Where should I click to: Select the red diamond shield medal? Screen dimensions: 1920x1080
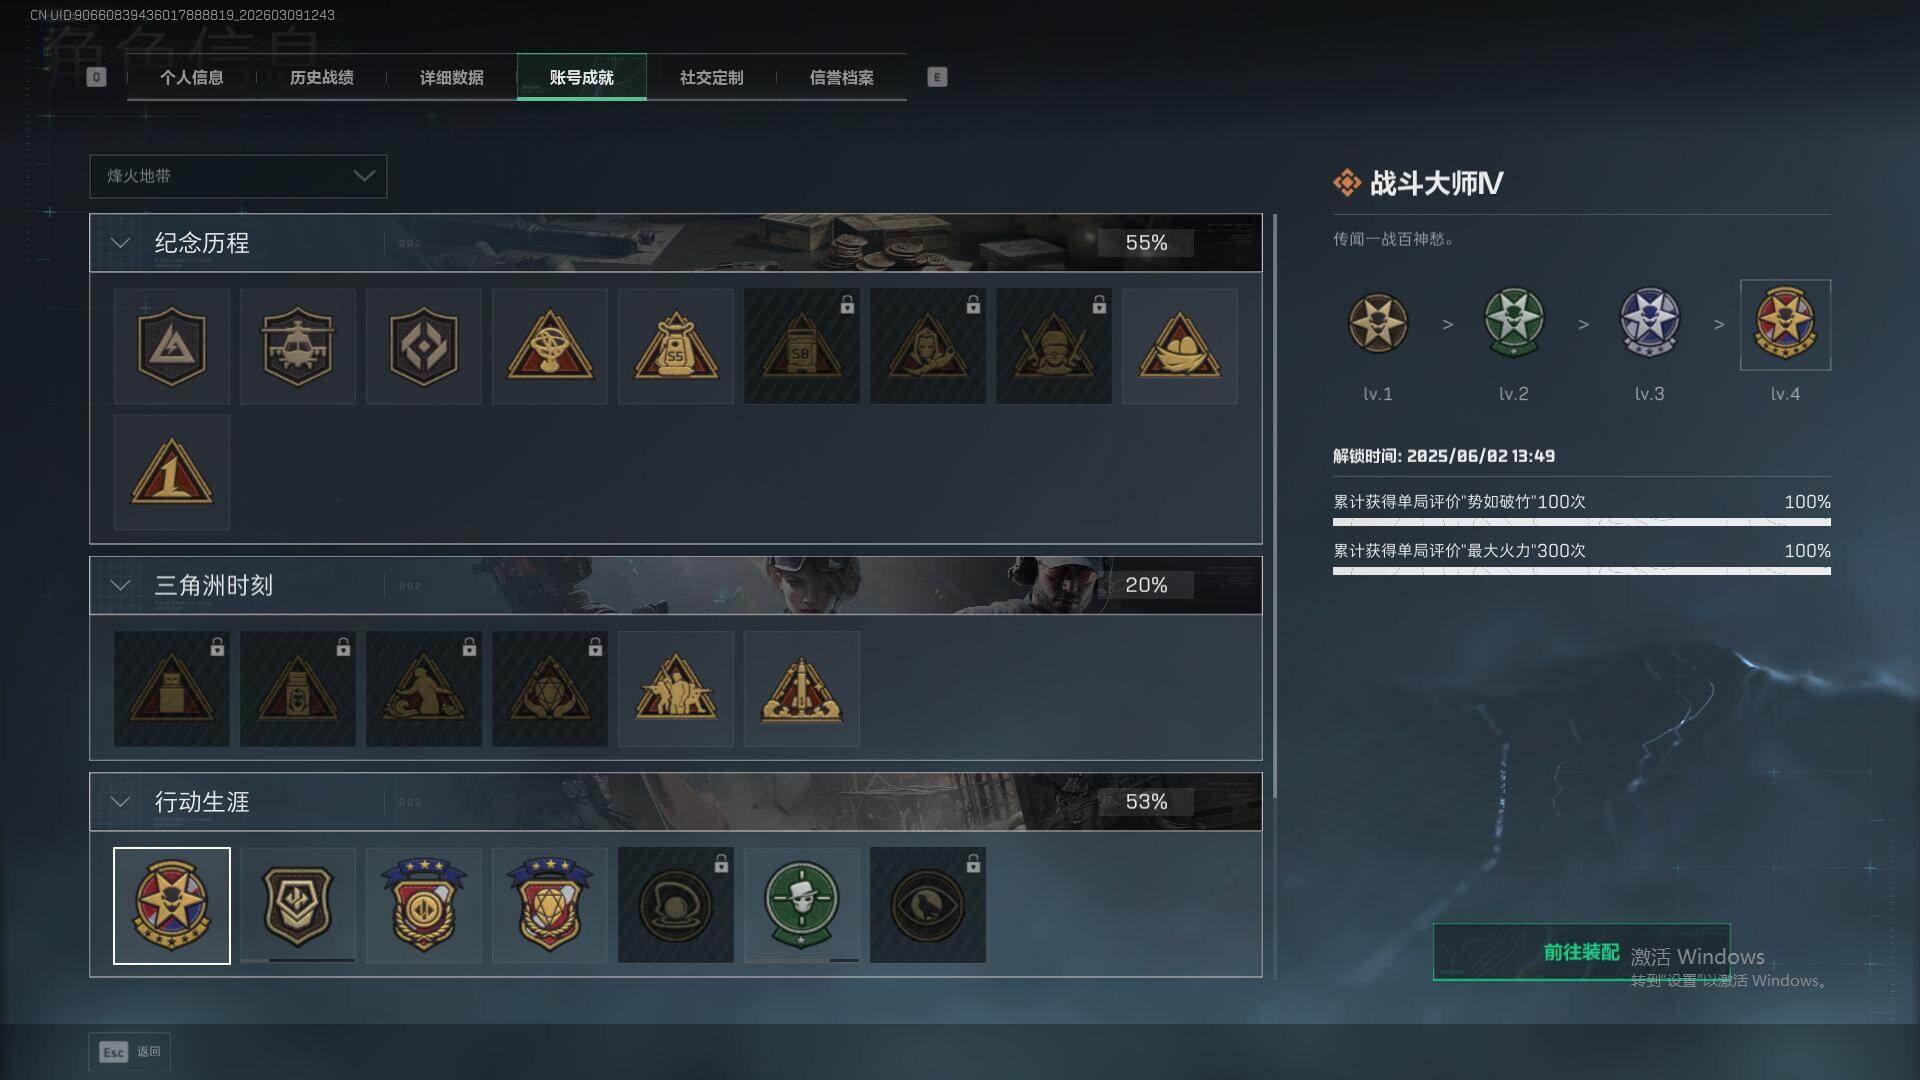[x=550, y=905]
